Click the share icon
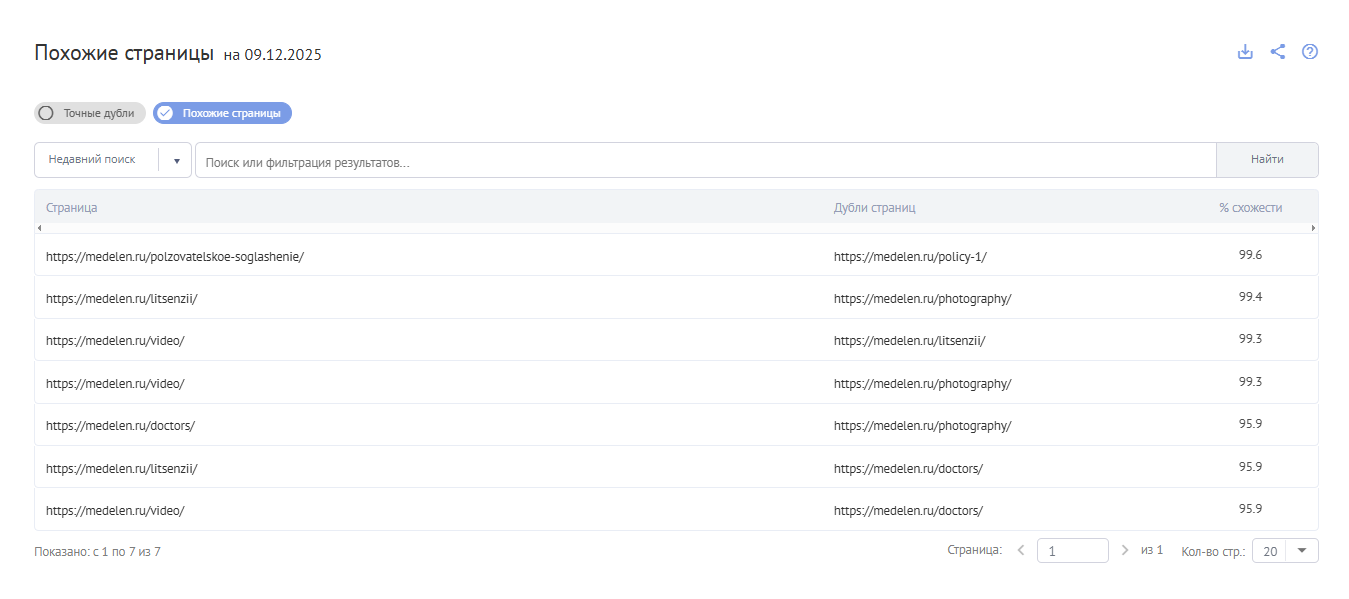 pos(1278,52)
